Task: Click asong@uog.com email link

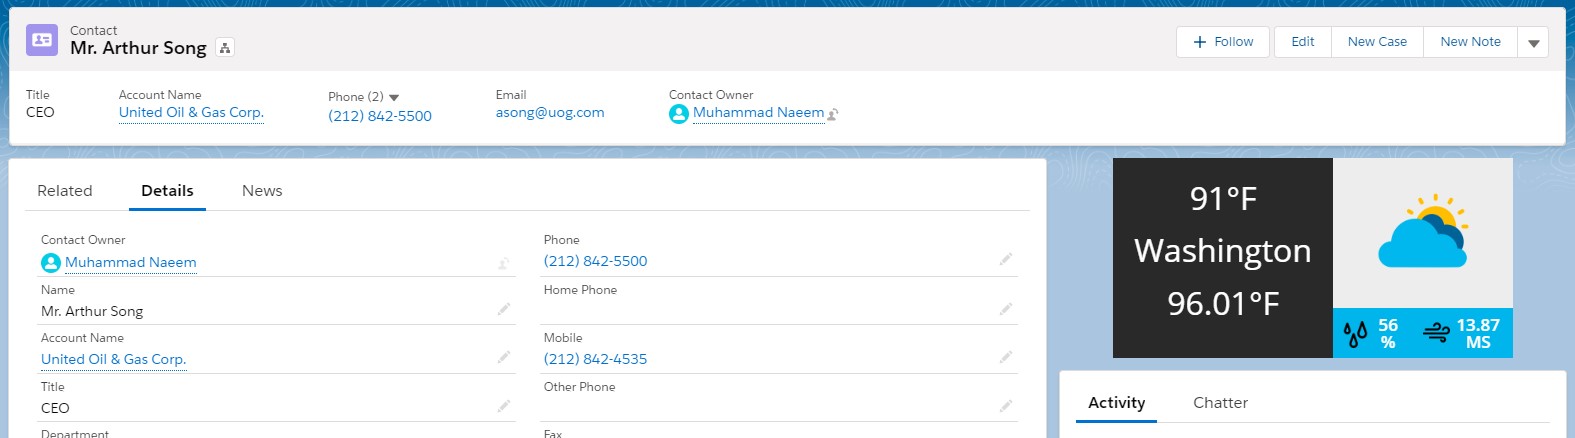Action: [x=550, y=113]
